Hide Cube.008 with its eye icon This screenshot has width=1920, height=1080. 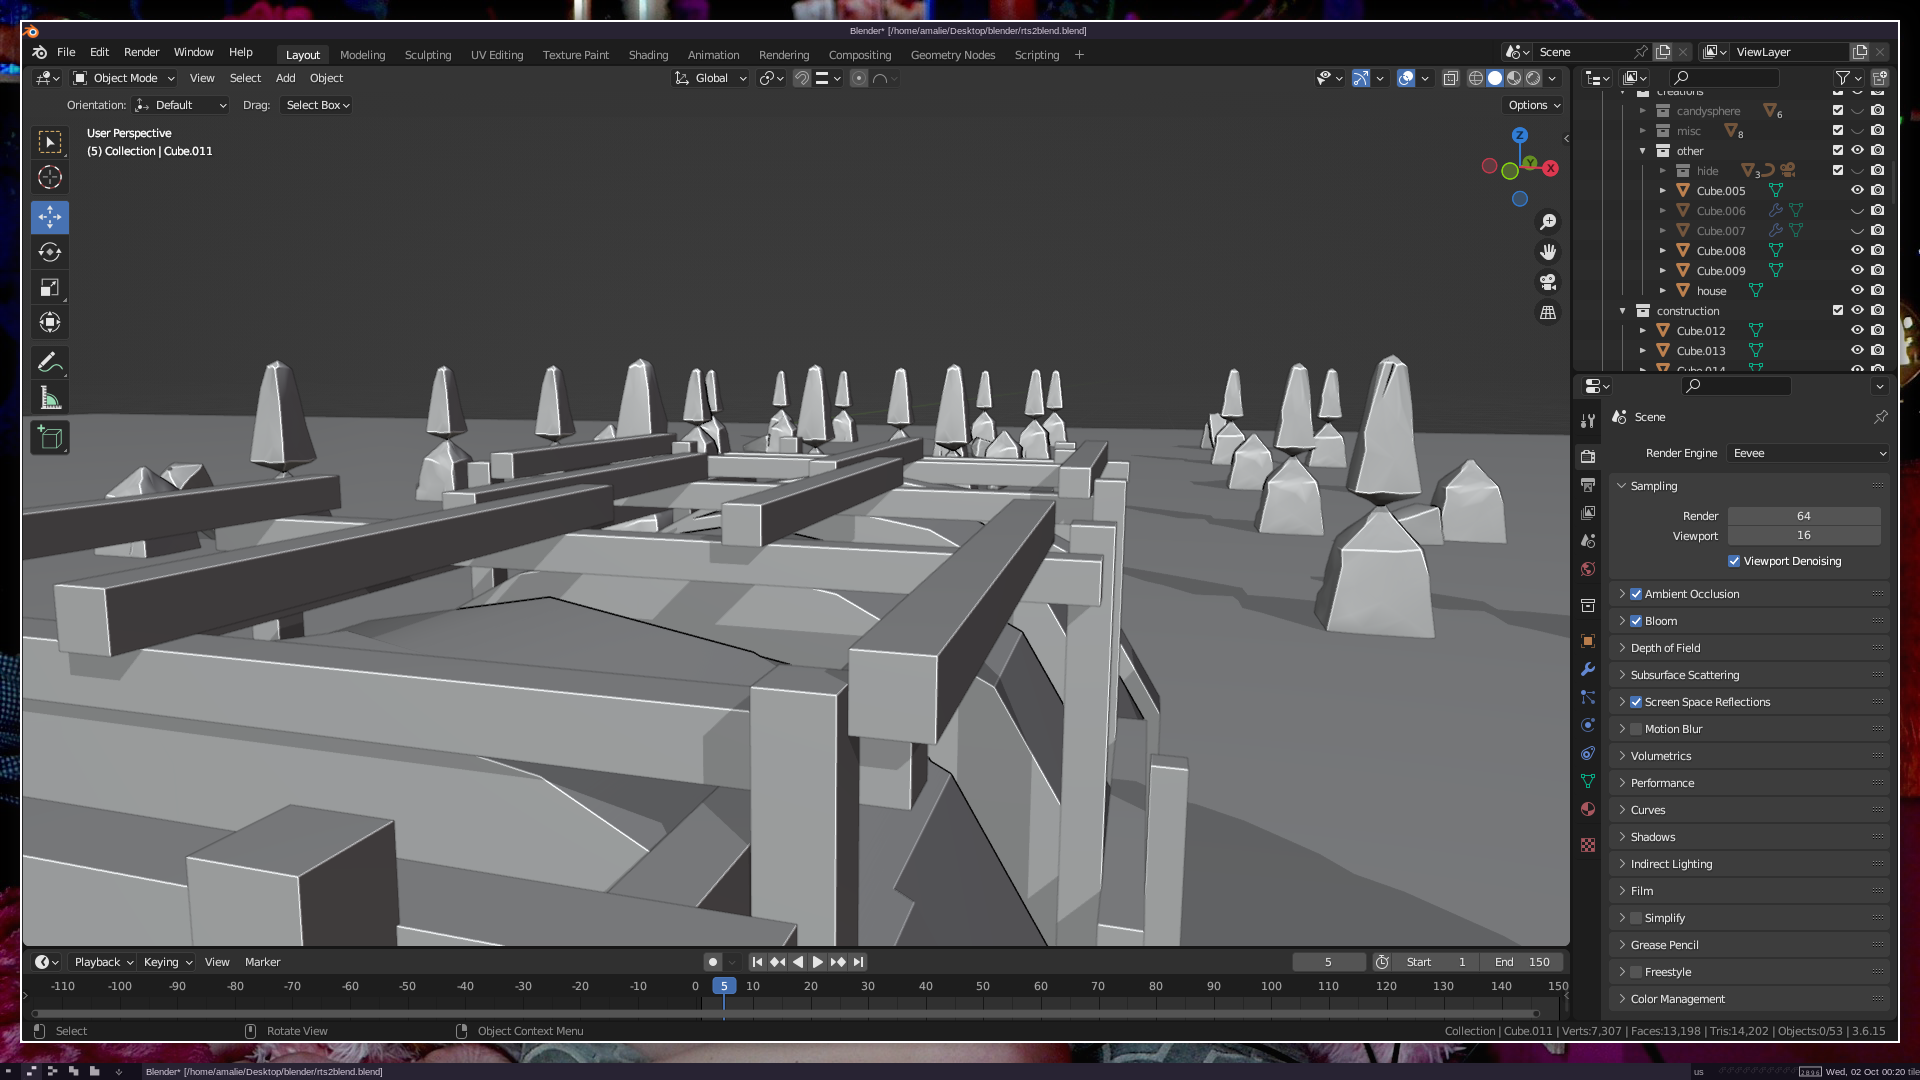(1857, 251)
